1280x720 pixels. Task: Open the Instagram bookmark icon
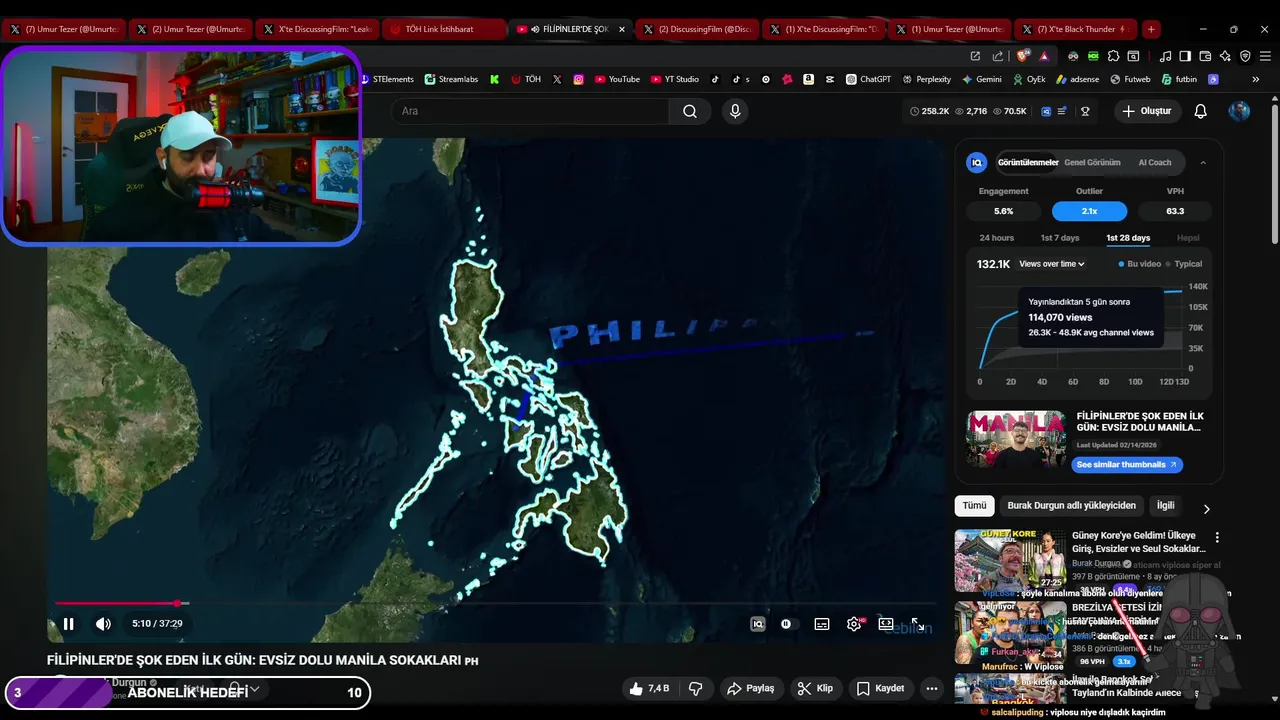(578, 79)
